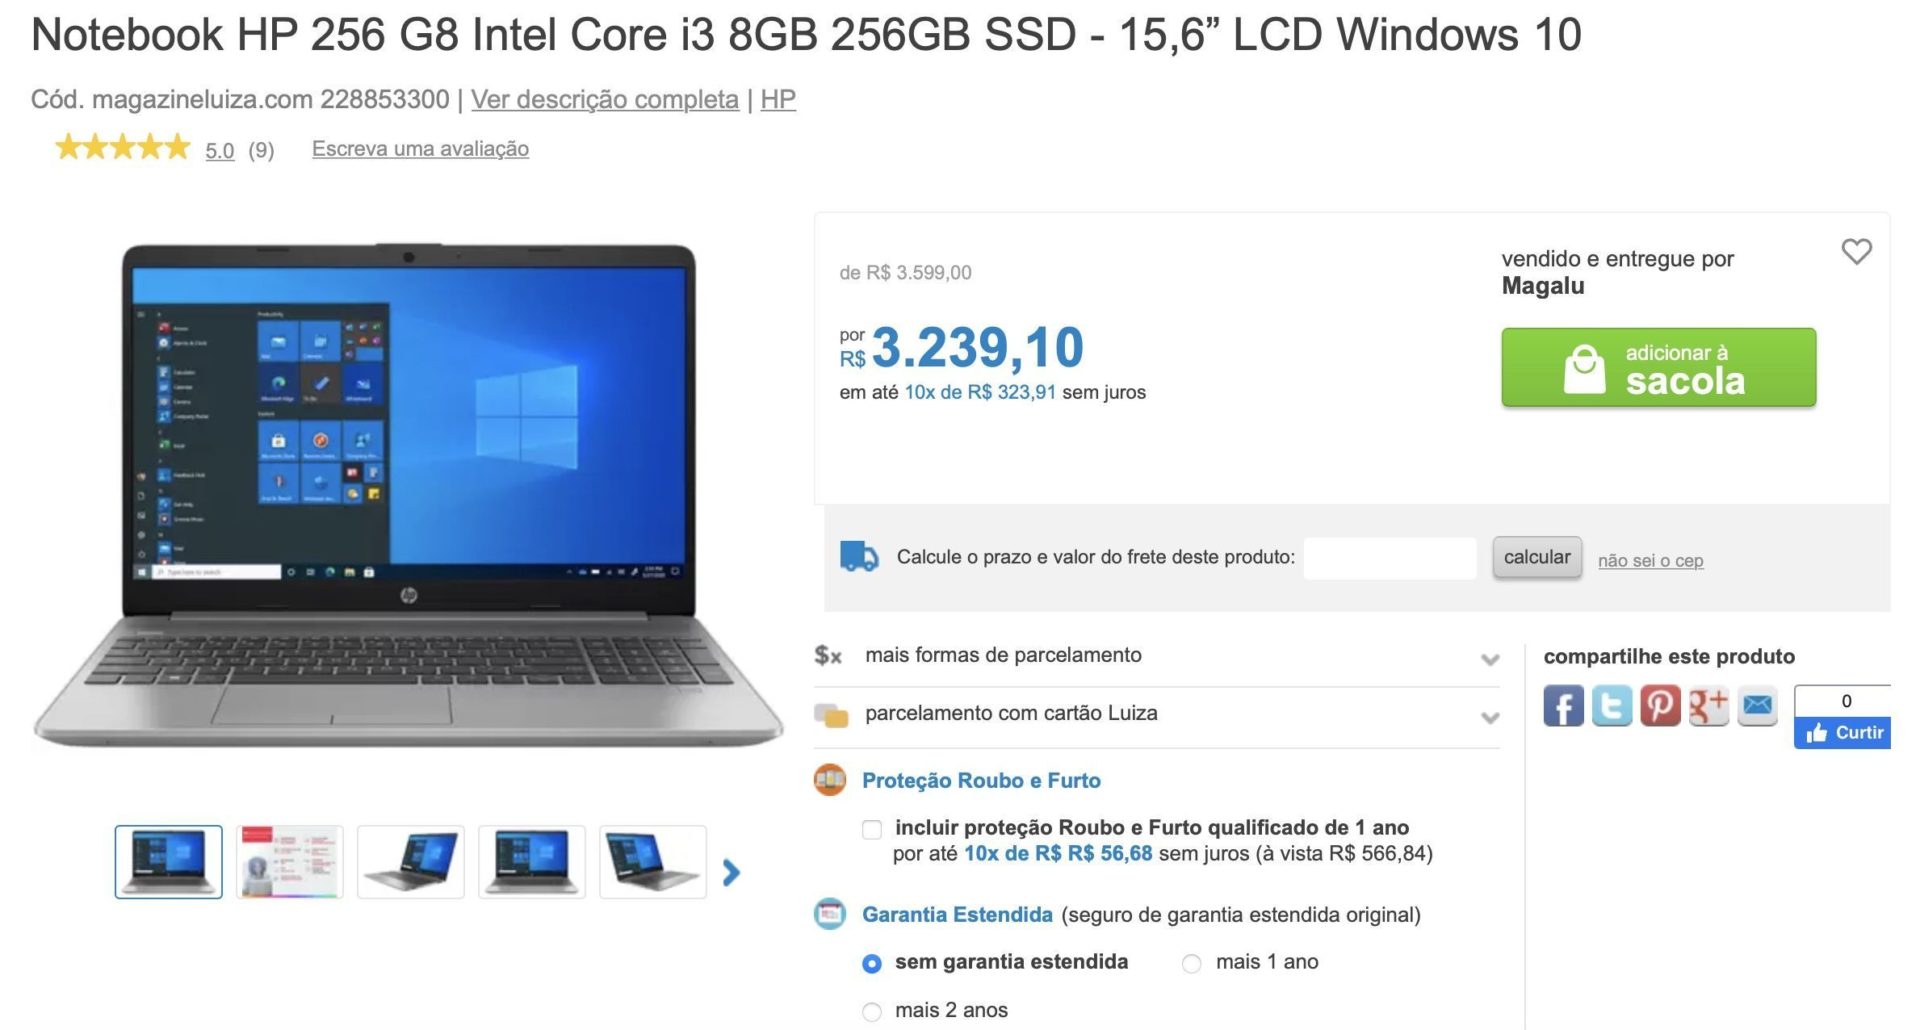Screen dimensions: 1920x1030
Task: Share product on Twitter
Action: (x=1612, y=705)
